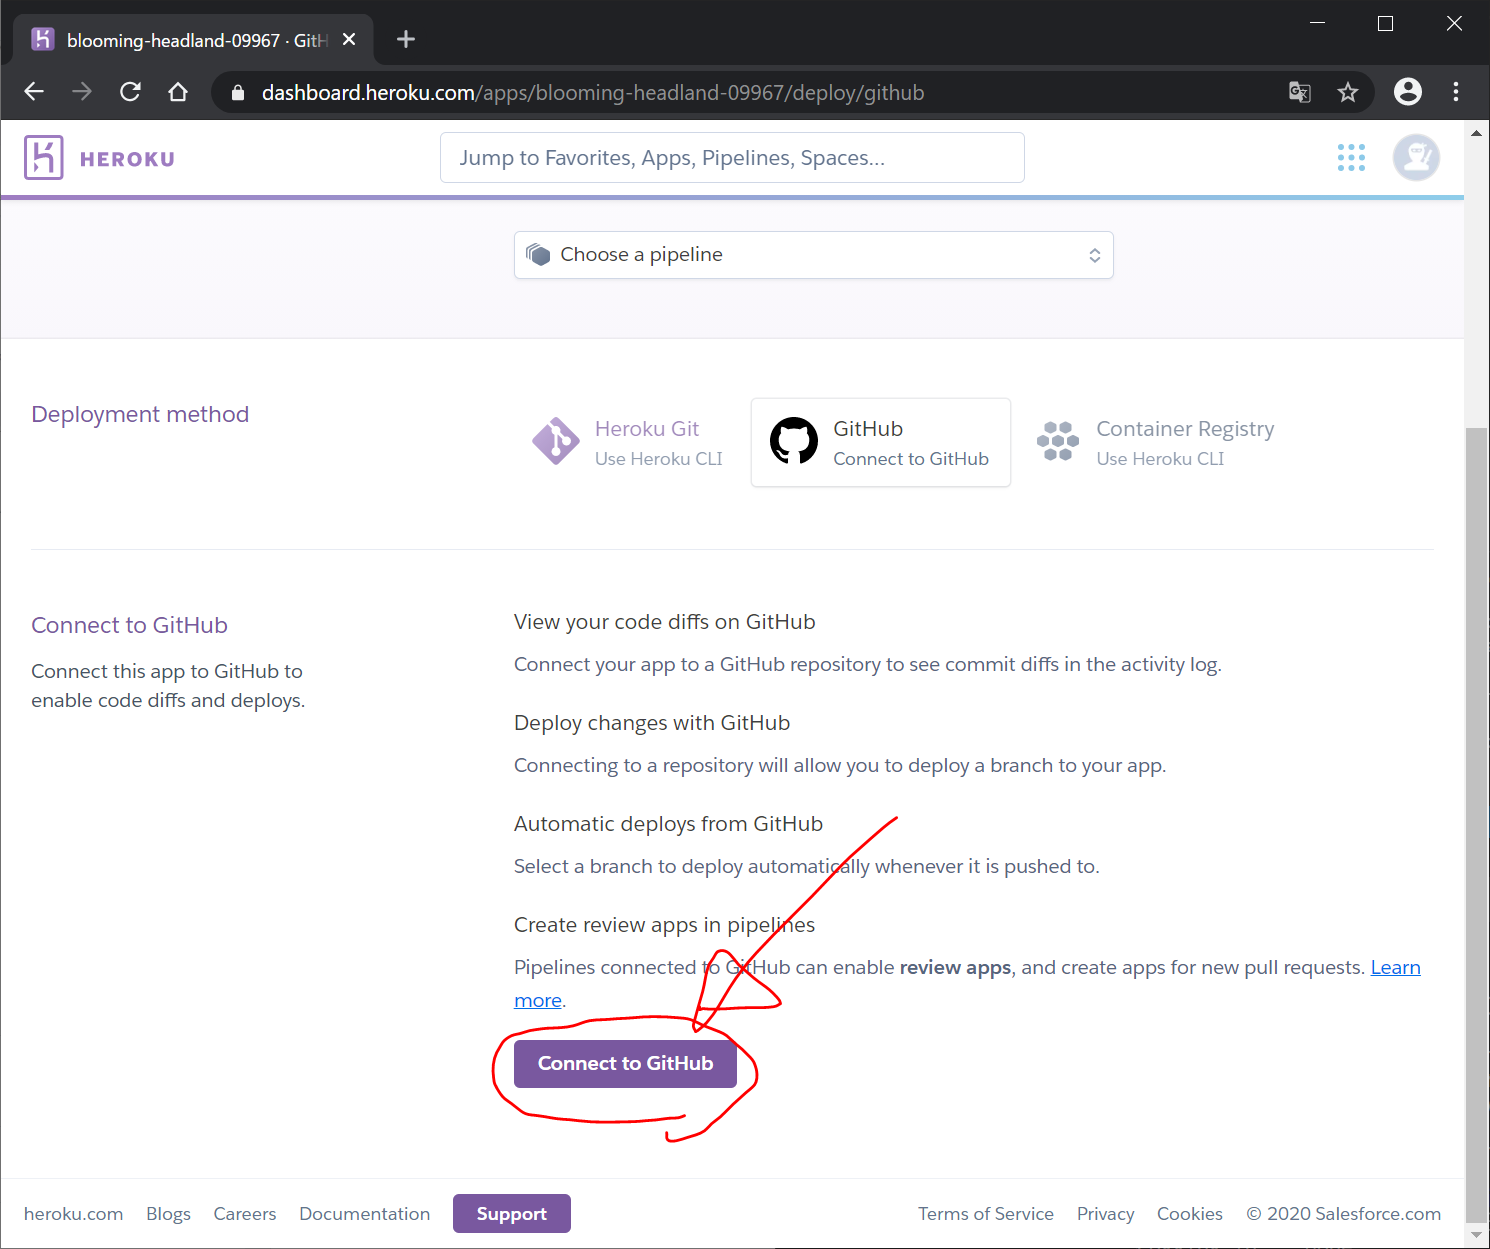Open a new browser tab with plus
This screenshot has height=1249, width=1490.
405,40
